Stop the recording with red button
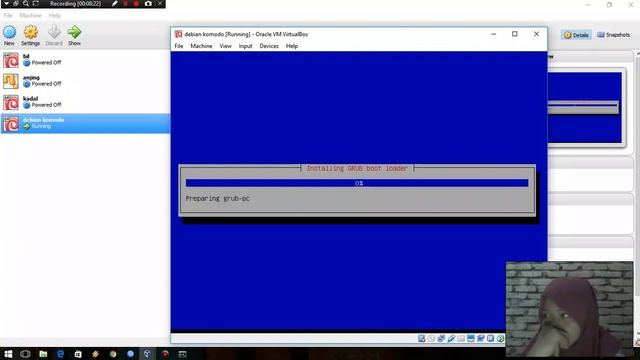The width and height of the screenshot is (640, 360). (136, 3)
